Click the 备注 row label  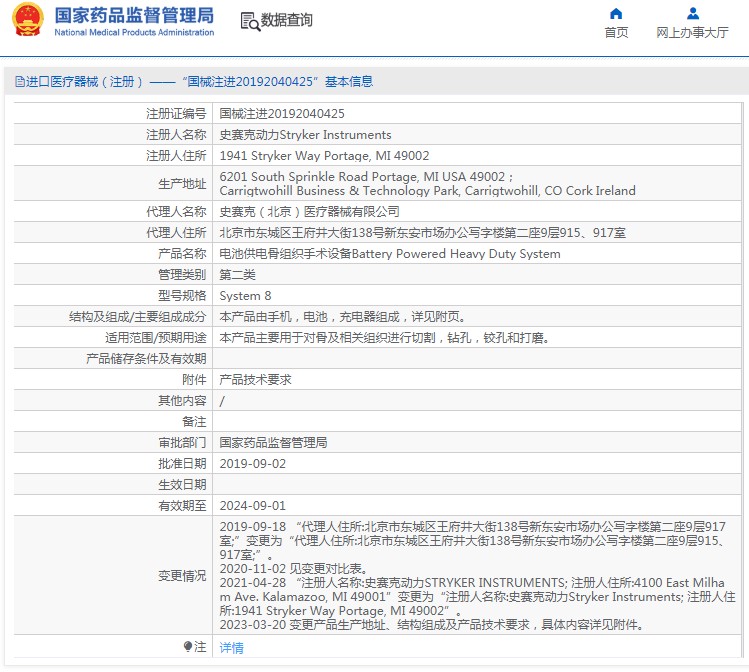pyautogui.click(x=194, y=422)
